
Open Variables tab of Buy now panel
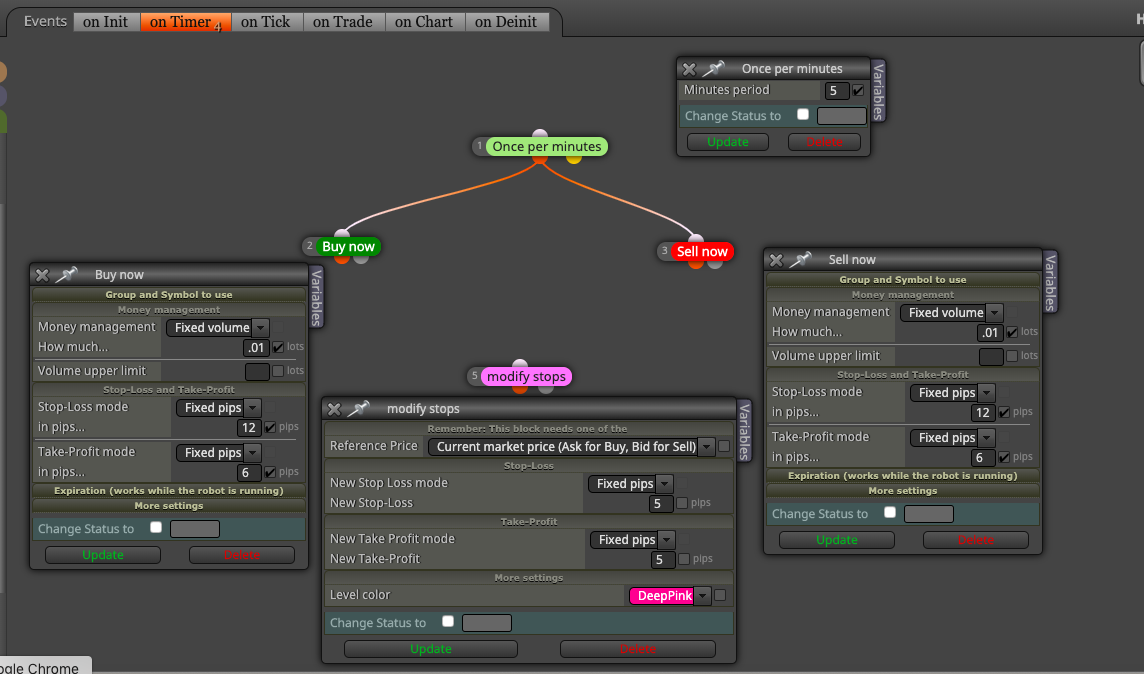tap(316, 296)
